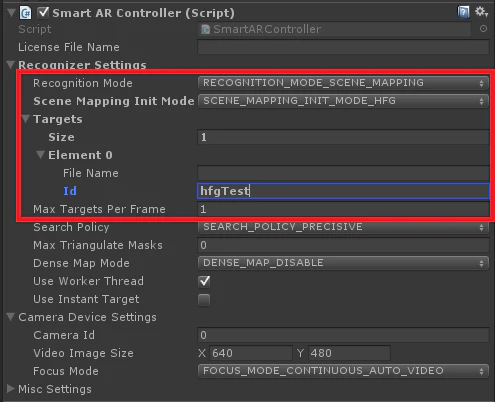Open the component gear settings menu

(x=481, y=12)
